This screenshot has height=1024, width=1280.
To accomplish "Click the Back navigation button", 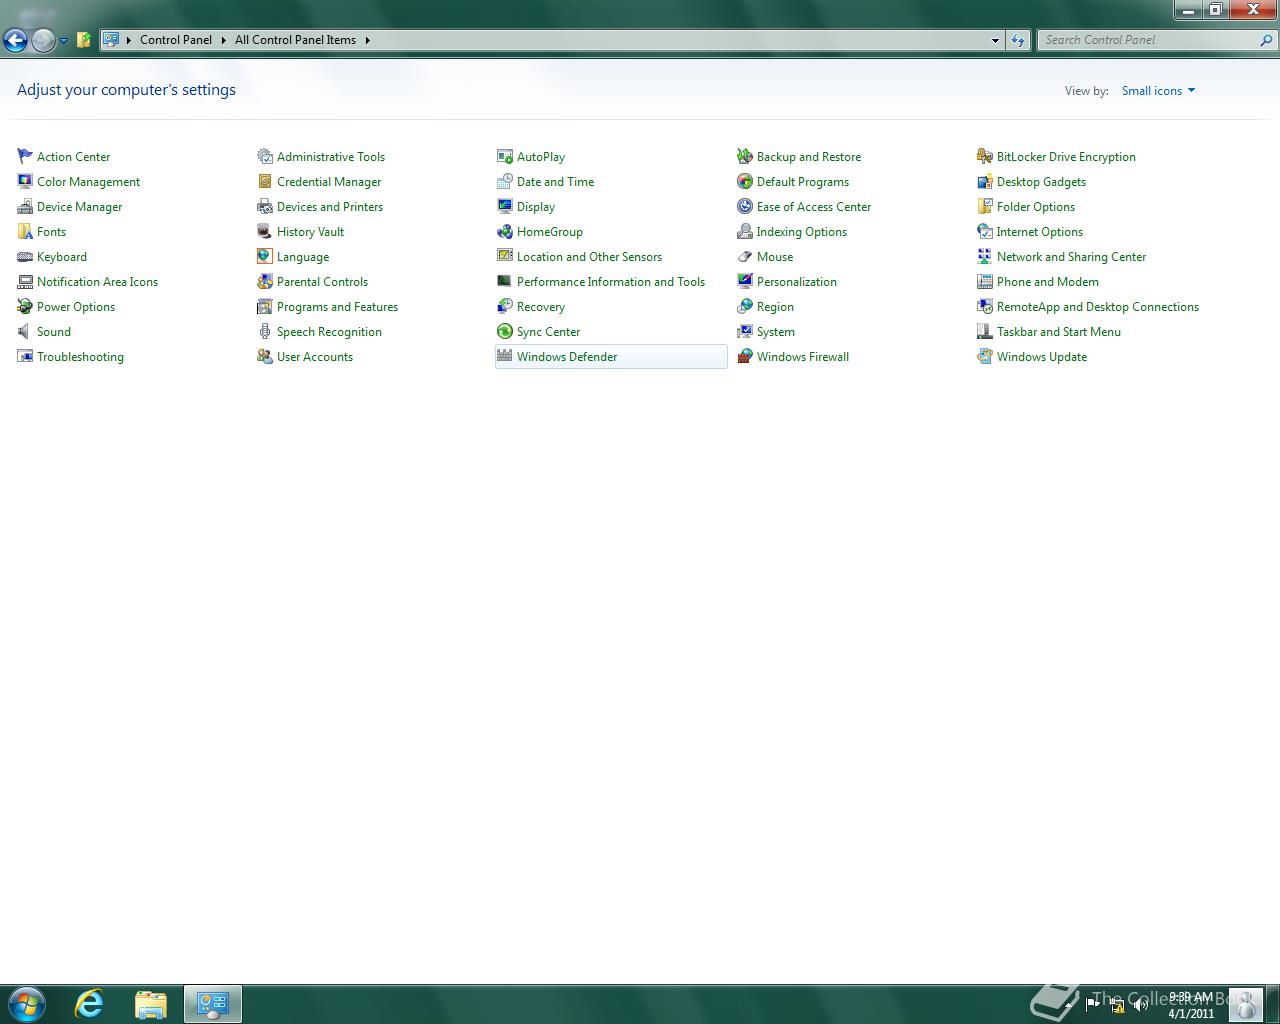I will 15,40.
